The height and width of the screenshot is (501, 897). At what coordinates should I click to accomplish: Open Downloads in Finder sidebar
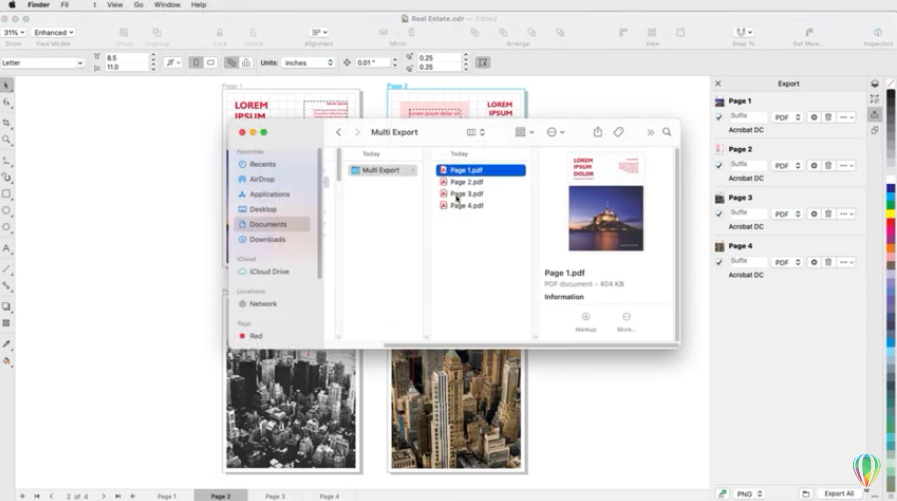(x=272, y=239)
